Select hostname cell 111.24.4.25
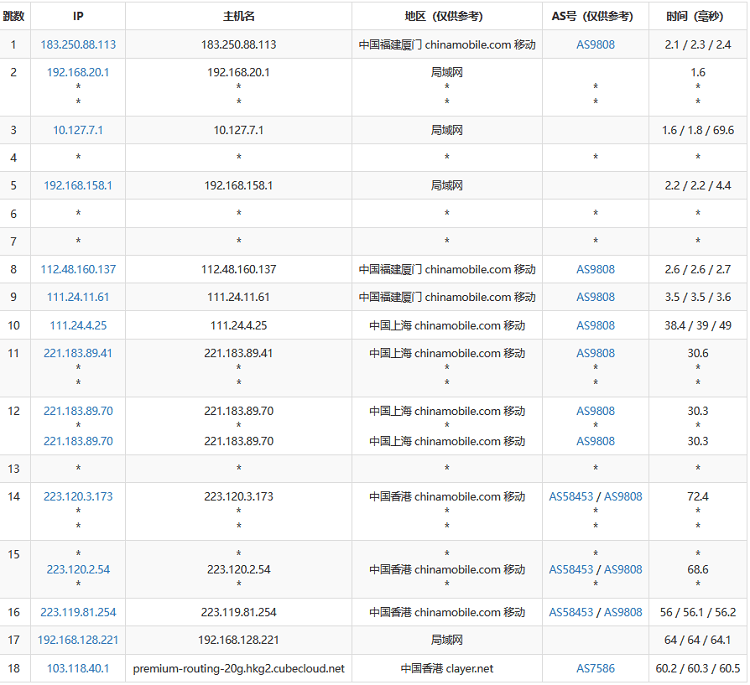The height and width of the screenshot is (685, 750). (x=239, y=326)
